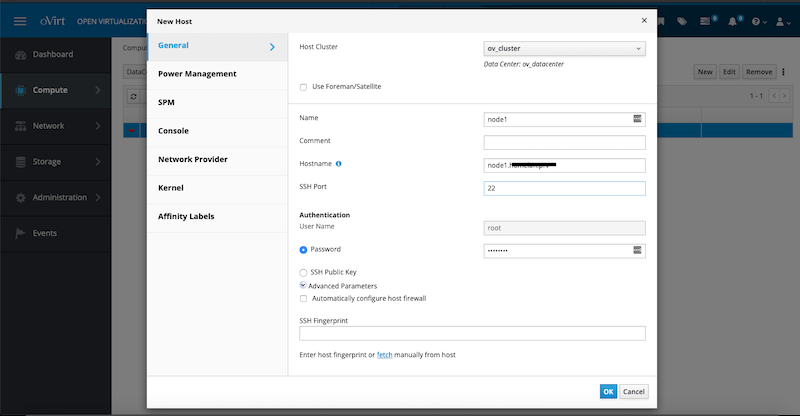Click the fetch fingerprint link

385,355
